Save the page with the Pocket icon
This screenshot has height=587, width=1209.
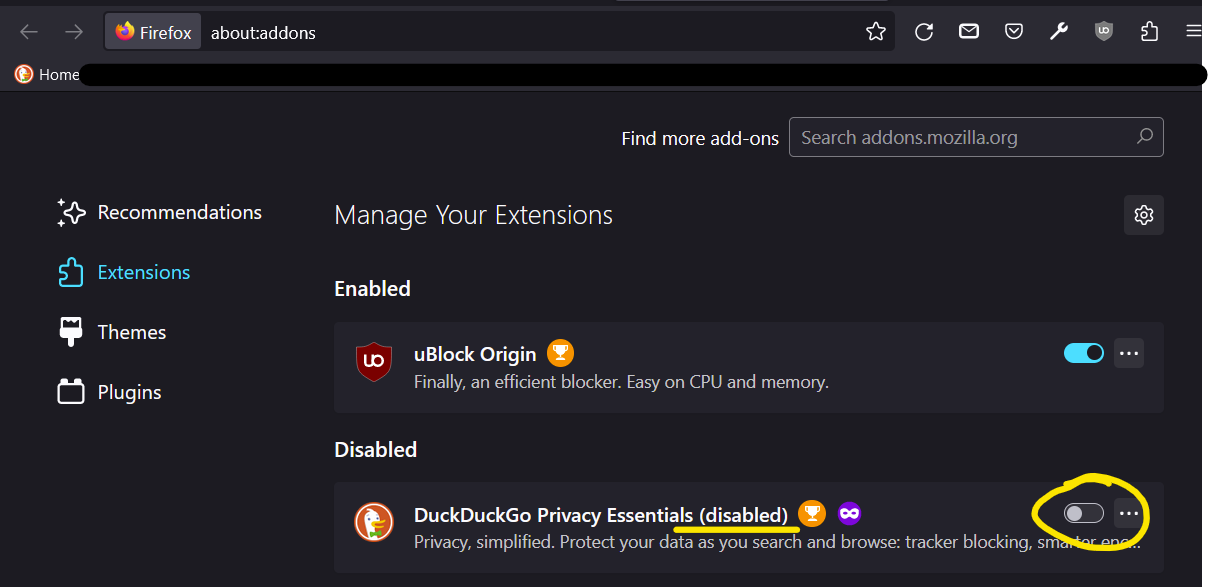(x=1013, y=31)
